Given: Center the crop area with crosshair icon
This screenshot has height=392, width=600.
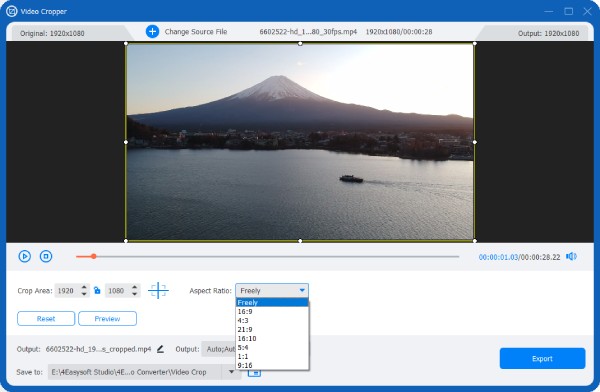Looking at the screenshot, I should pyautogui.click(x=158, y=290).
